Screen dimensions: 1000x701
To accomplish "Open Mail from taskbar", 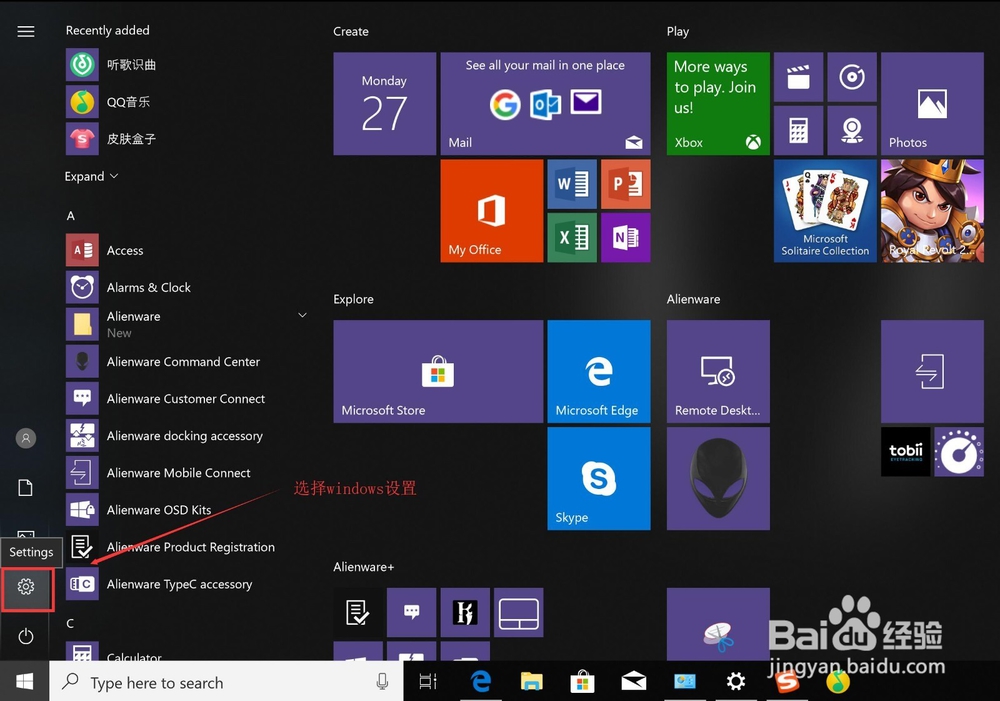I will 633,682.
